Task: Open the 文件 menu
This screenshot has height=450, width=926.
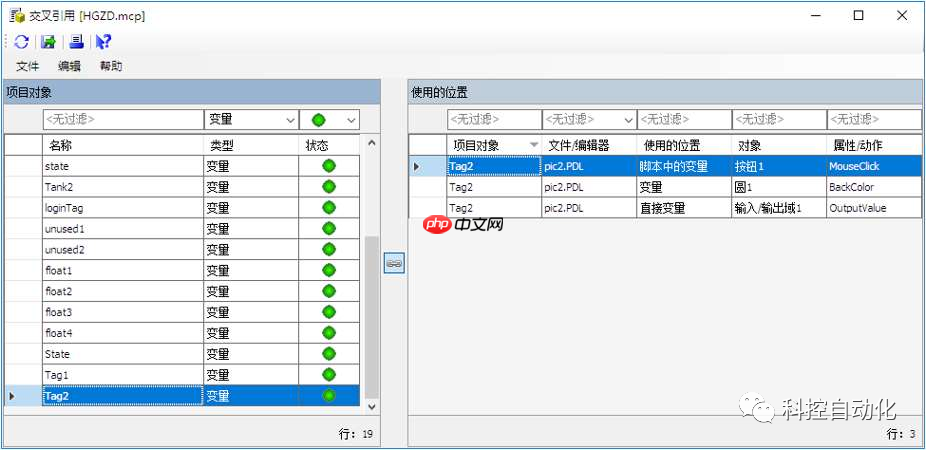Action: (x=27, y=66)
